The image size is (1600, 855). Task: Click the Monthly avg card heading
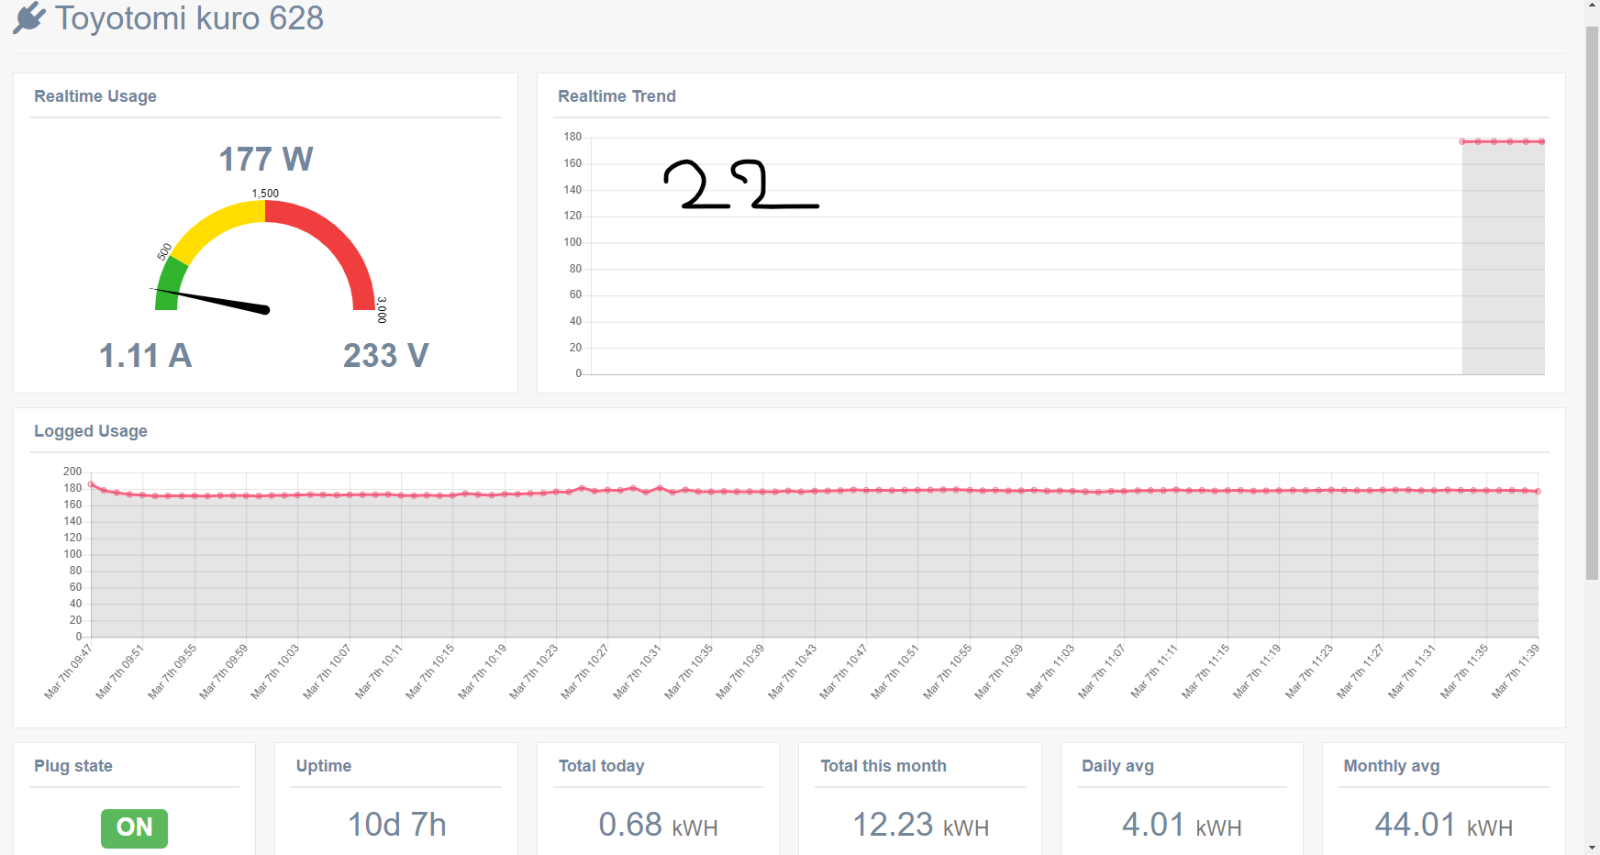pyautogui.click(x=1392, y=766)
